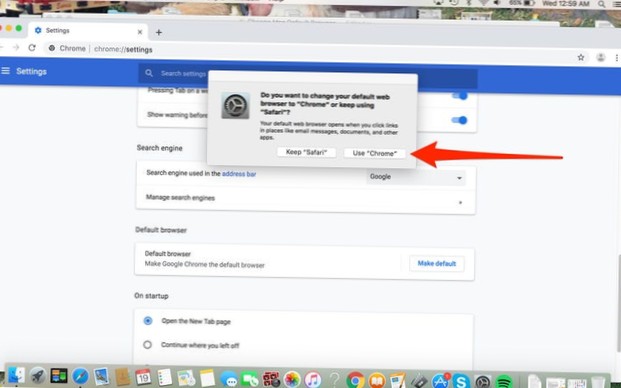Click System Preferences gear icon in dialog
The height and width of the screenshot is (388, 621).
click(235, 106)
